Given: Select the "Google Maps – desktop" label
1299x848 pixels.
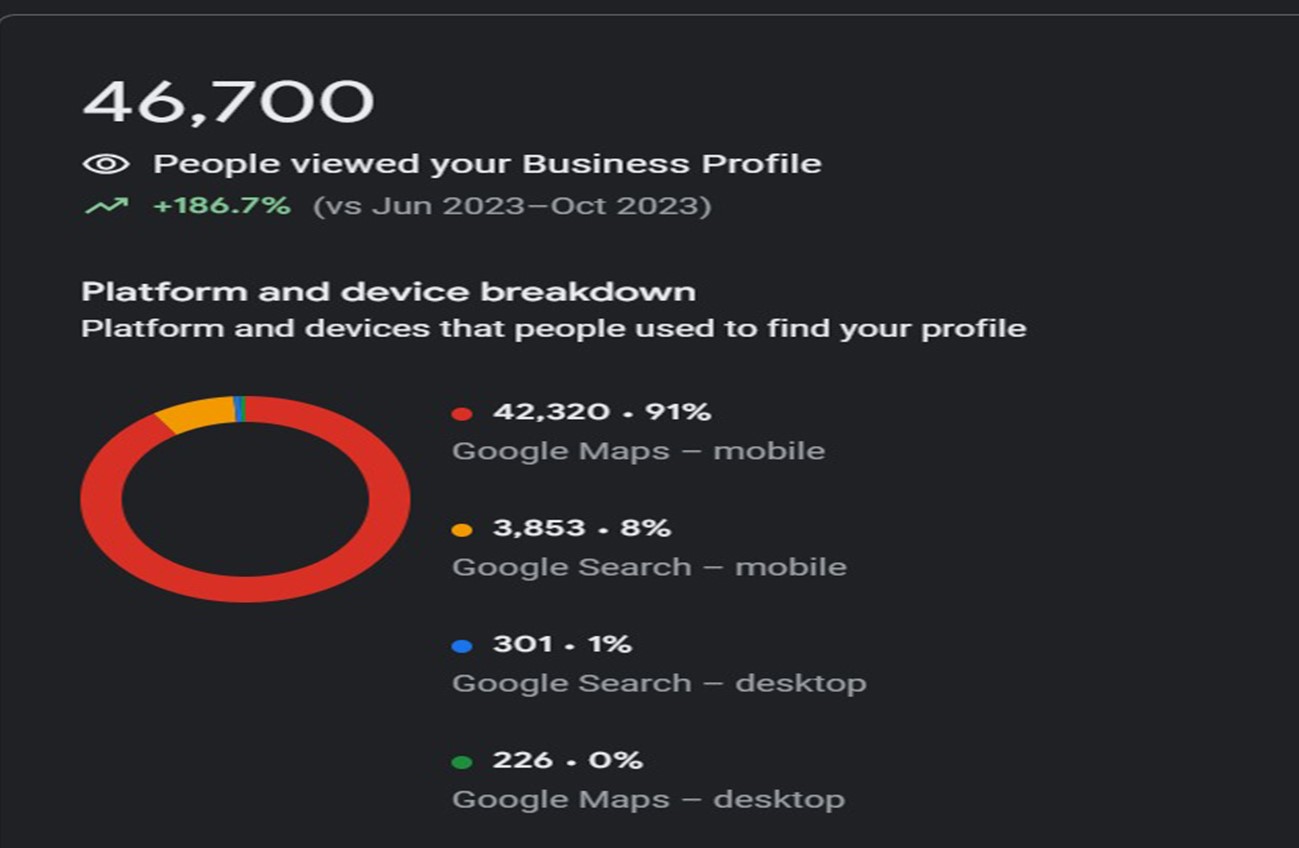Looking at the screenshot, I should click(x=648, y=799).
